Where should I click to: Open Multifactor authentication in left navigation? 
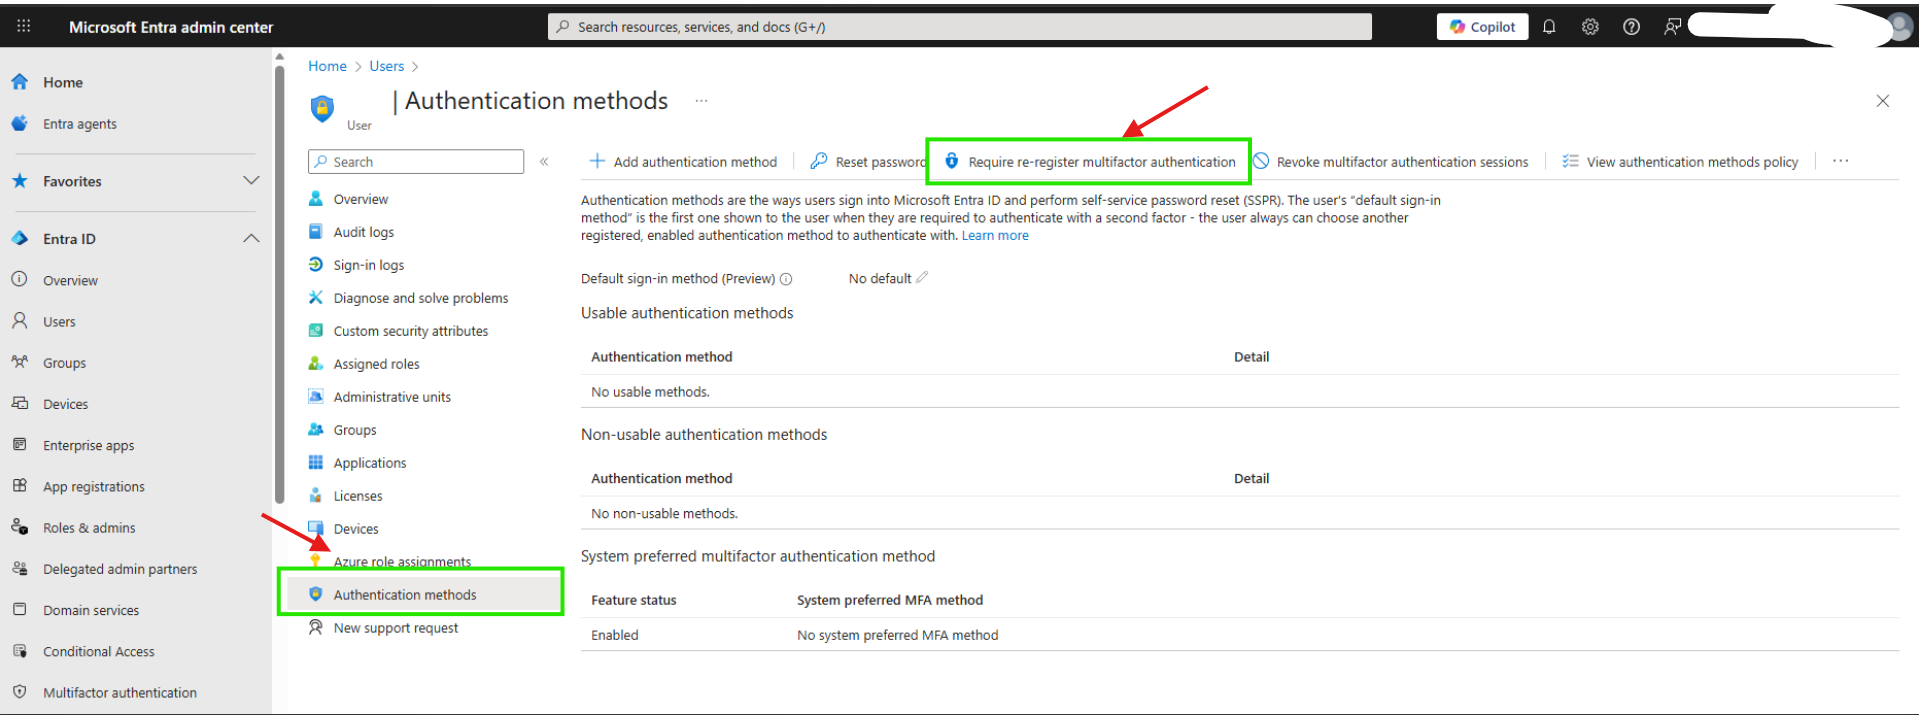click(x=119, y=693)
